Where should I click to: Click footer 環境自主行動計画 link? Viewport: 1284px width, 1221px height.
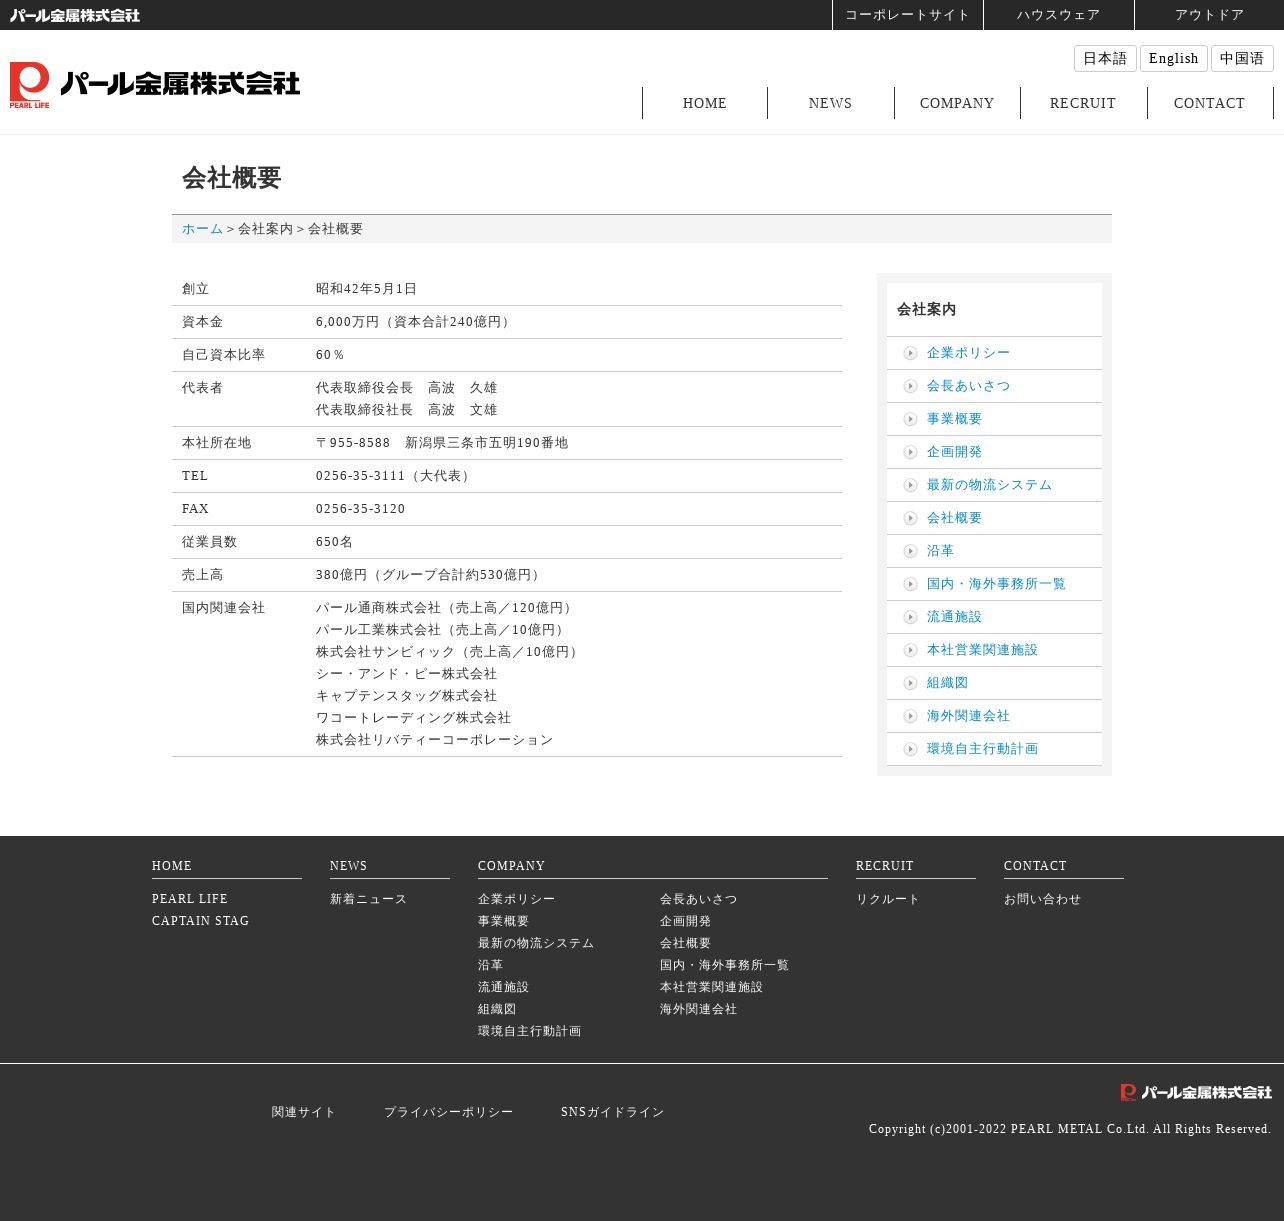point(530,1031)
